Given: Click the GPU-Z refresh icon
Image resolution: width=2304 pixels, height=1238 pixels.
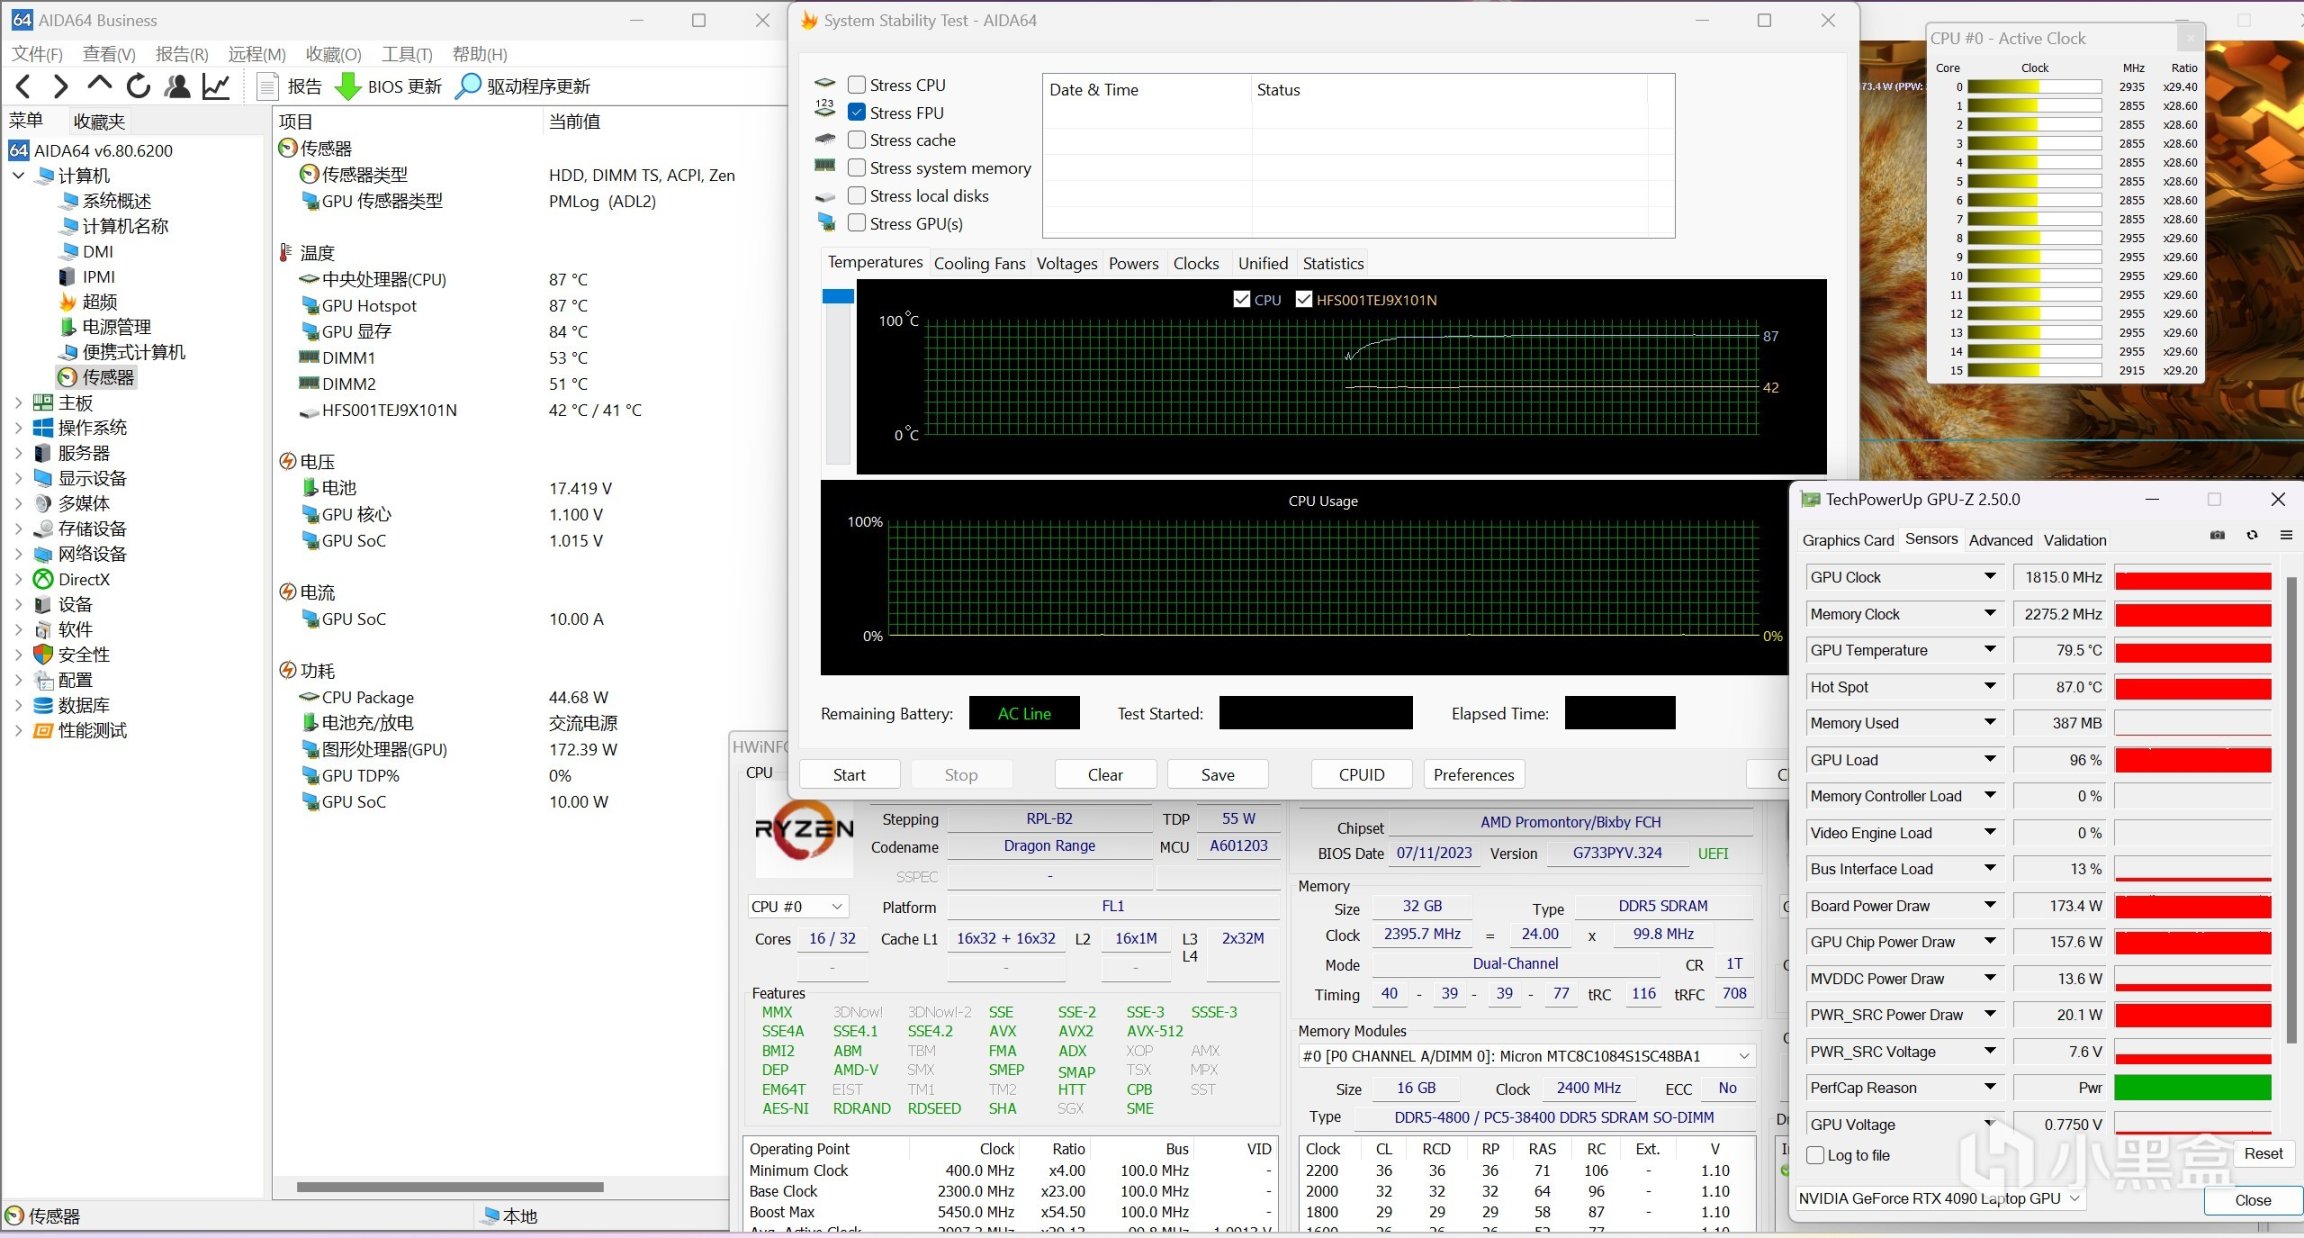Looking at the screenshot, I should [x=2252, y=535].
